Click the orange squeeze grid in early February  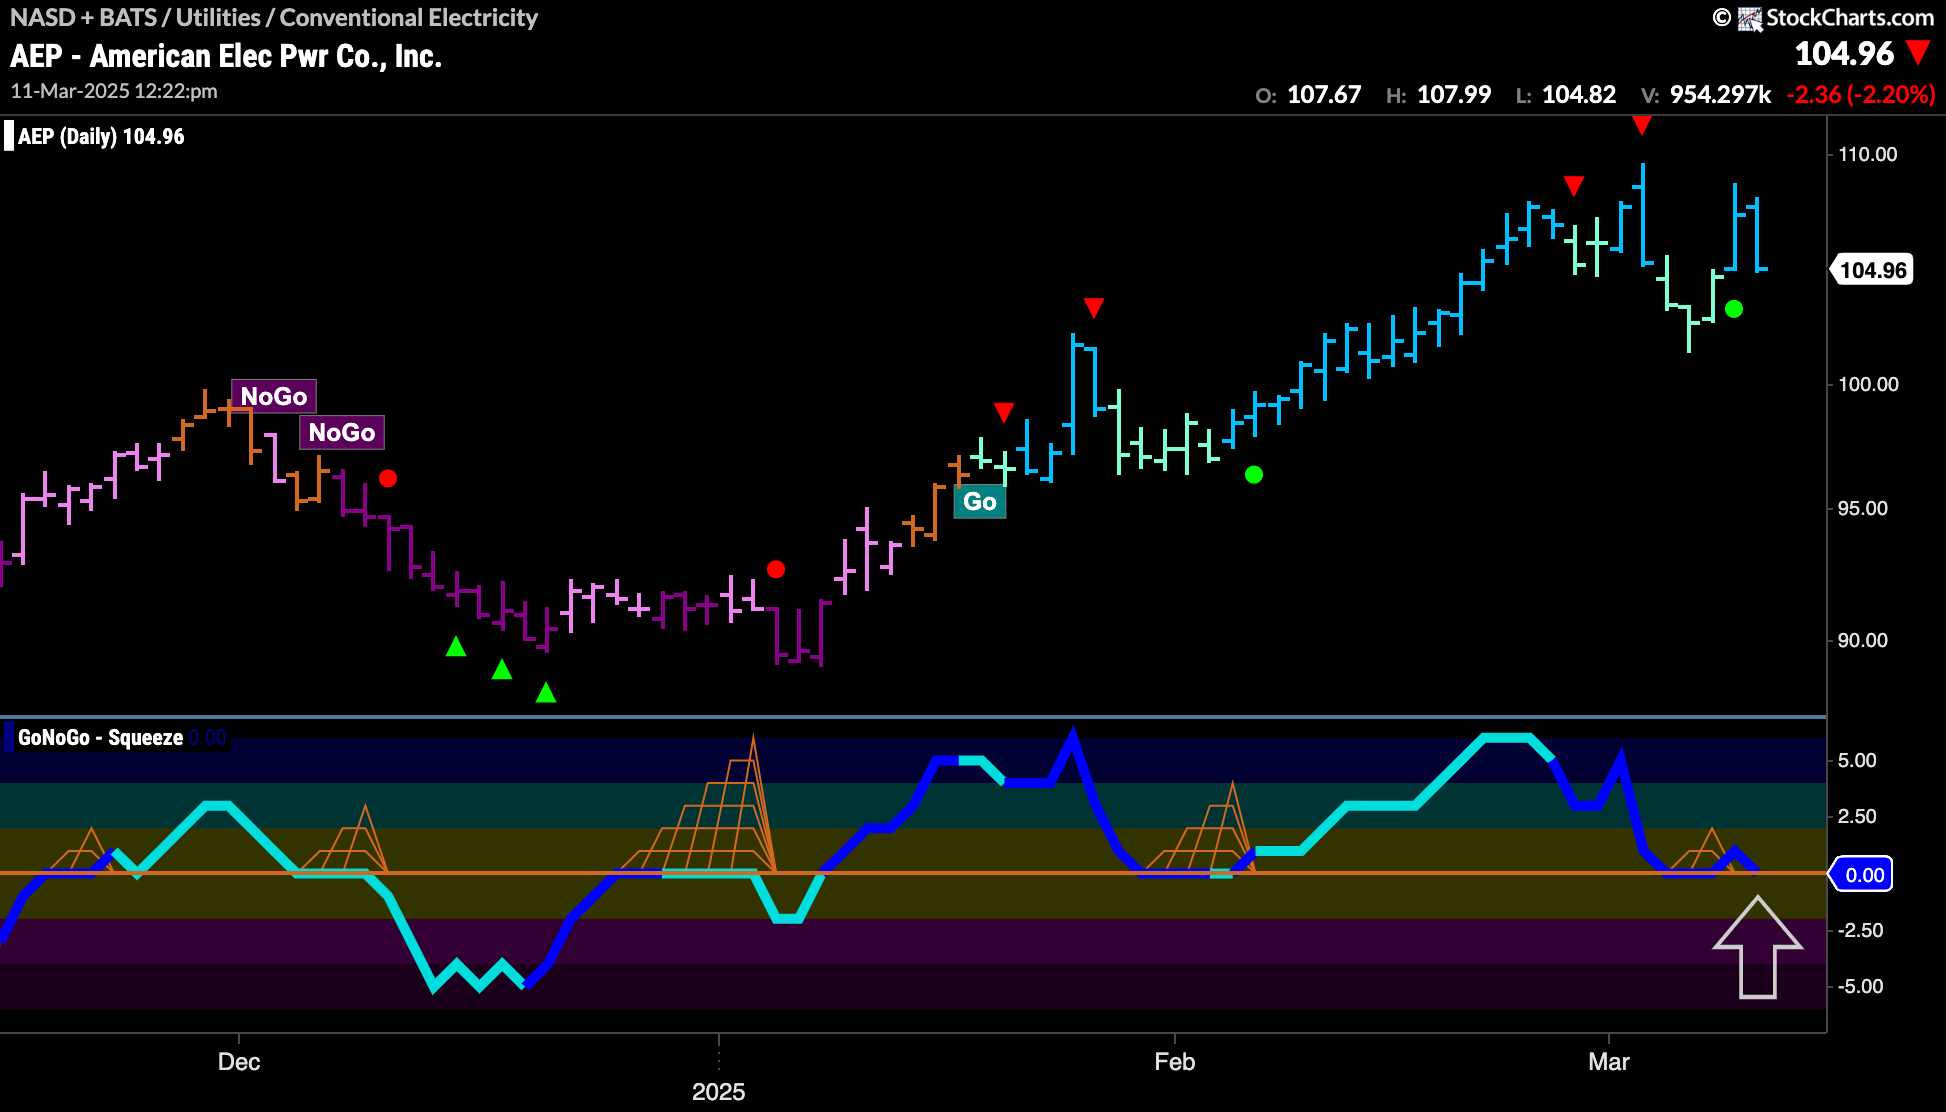tap(1200, 827)
